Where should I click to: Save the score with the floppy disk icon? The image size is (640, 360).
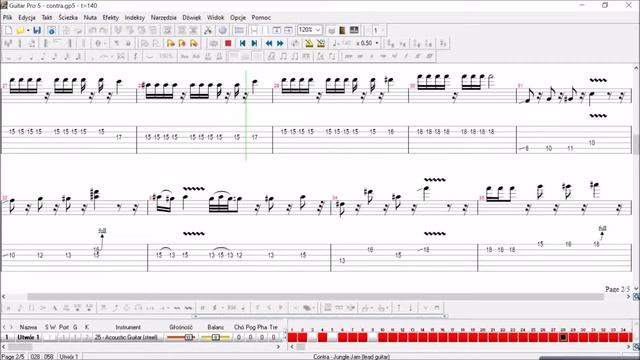pos(37,31)
